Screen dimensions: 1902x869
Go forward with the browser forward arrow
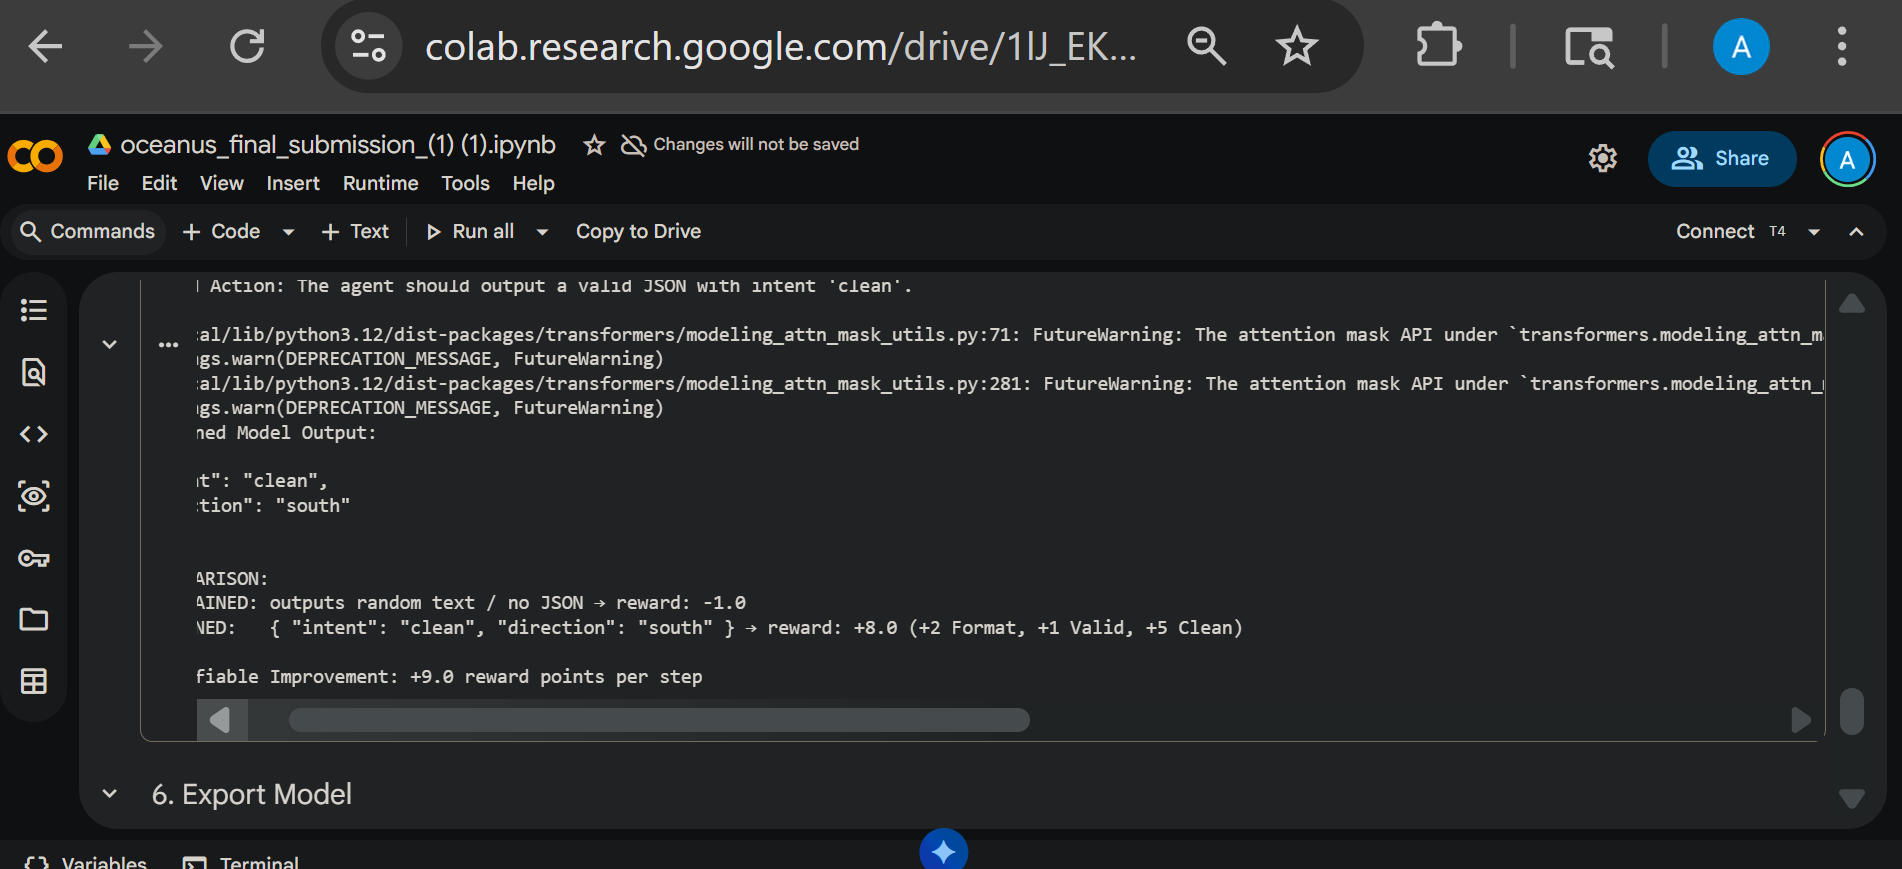pyautogui.click(x=146, y=46)
